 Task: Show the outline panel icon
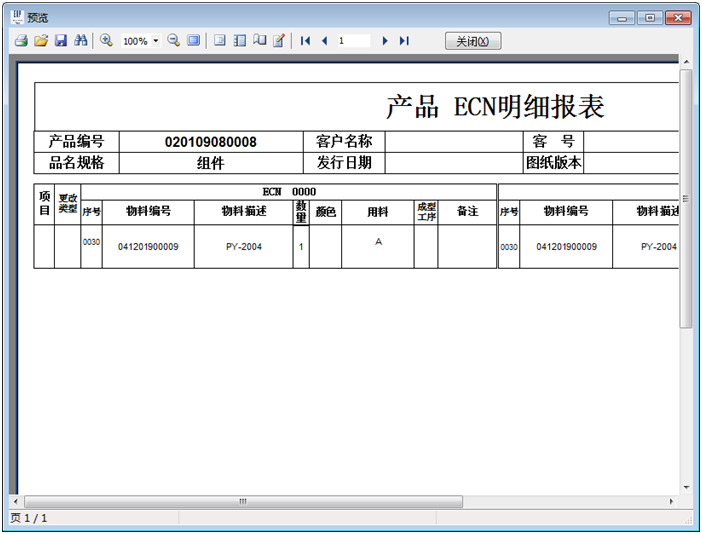(x=219, y=41)
